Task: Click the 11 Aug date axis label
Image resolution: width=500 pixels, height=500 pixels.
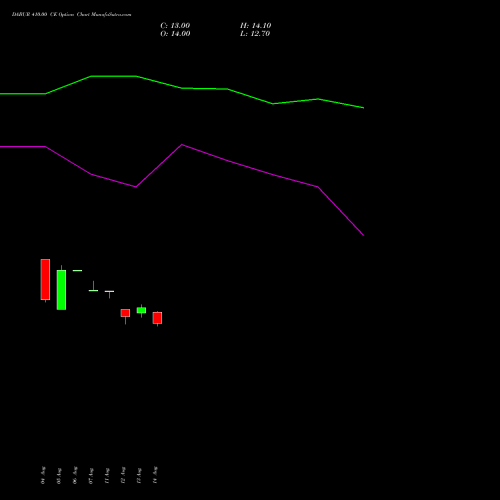Action: pyautogui.click(x=107, y=476)
